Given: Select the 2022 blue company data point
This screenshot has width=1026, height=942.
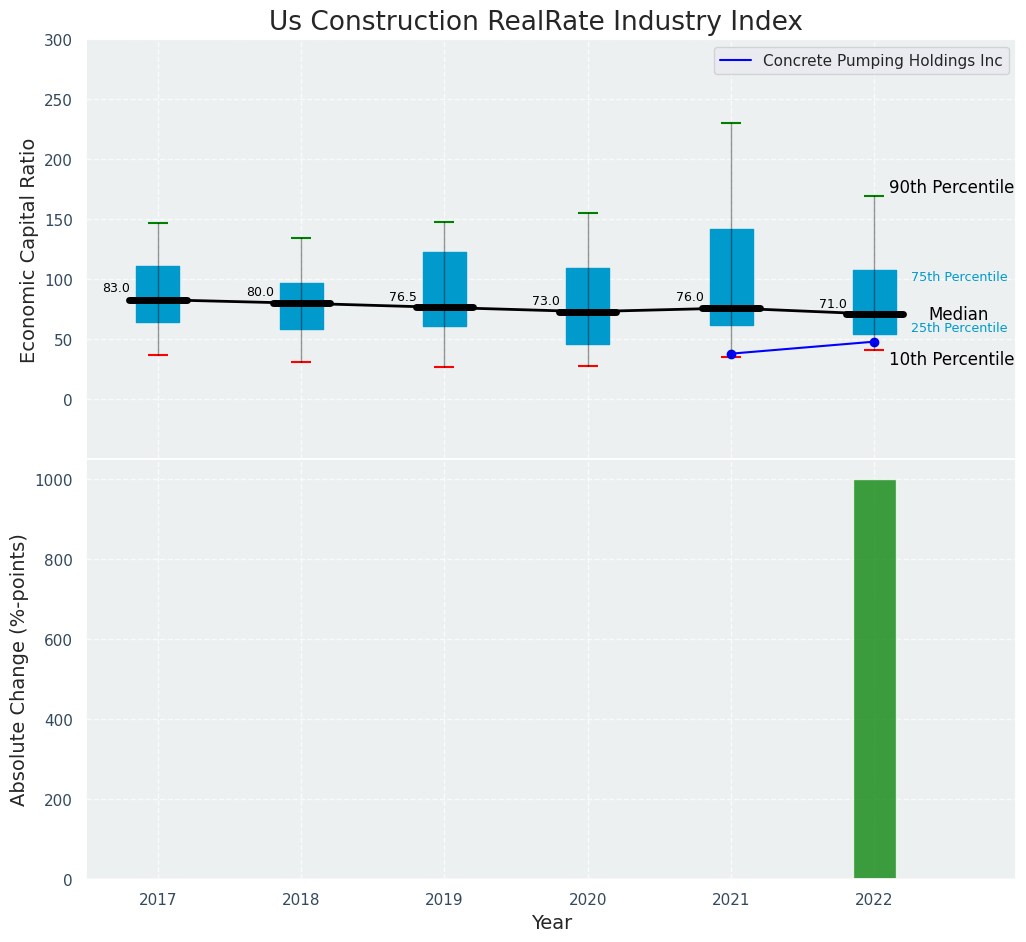Looking at the screenshot, I should pos(874,342).
